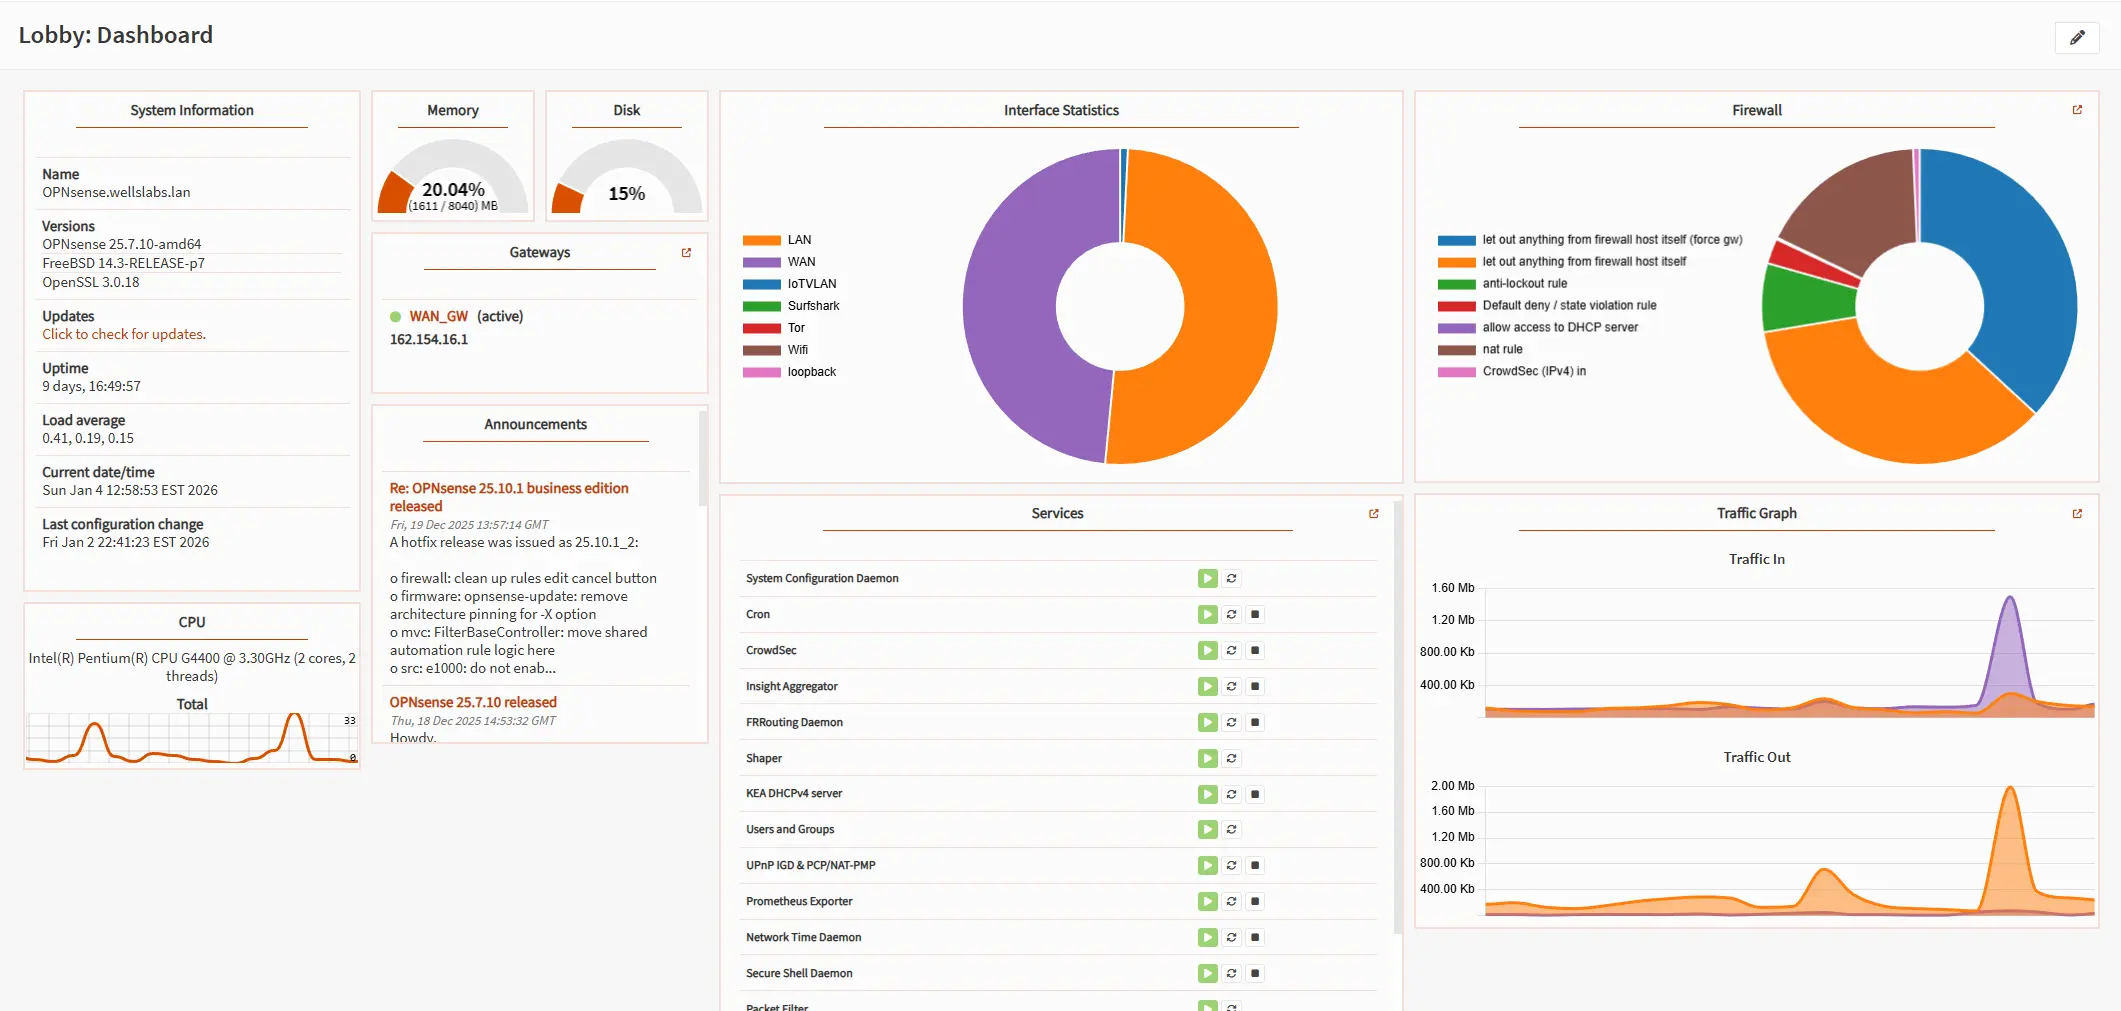Toggle the Wifi legend entry

click(775, 350)
